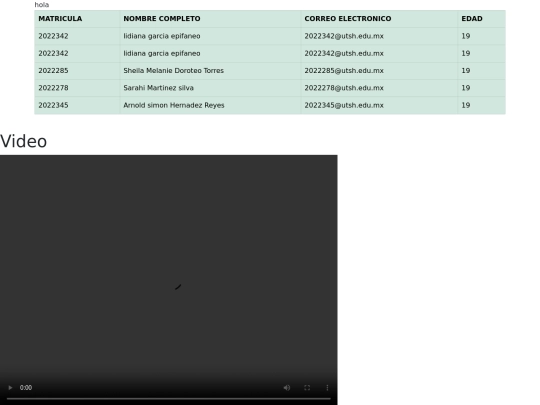Select the name Sarahi Martinez silva

point(158,88)
